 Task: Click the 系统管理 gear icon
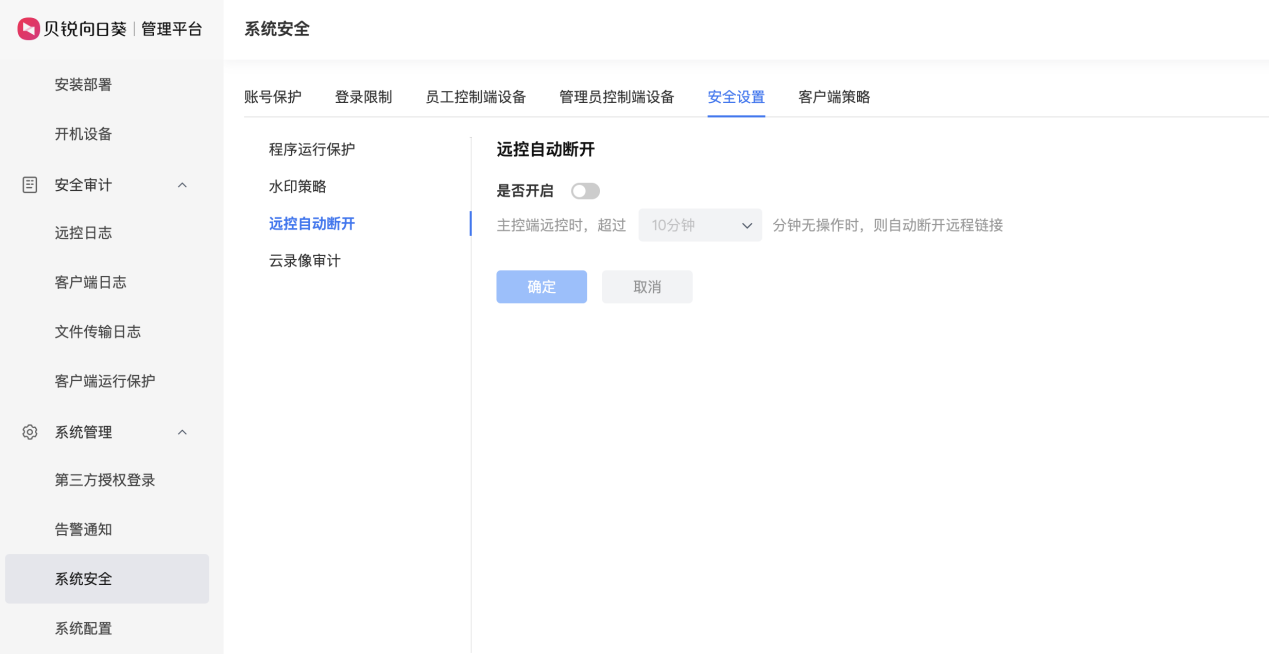click(x=30, y=432)
